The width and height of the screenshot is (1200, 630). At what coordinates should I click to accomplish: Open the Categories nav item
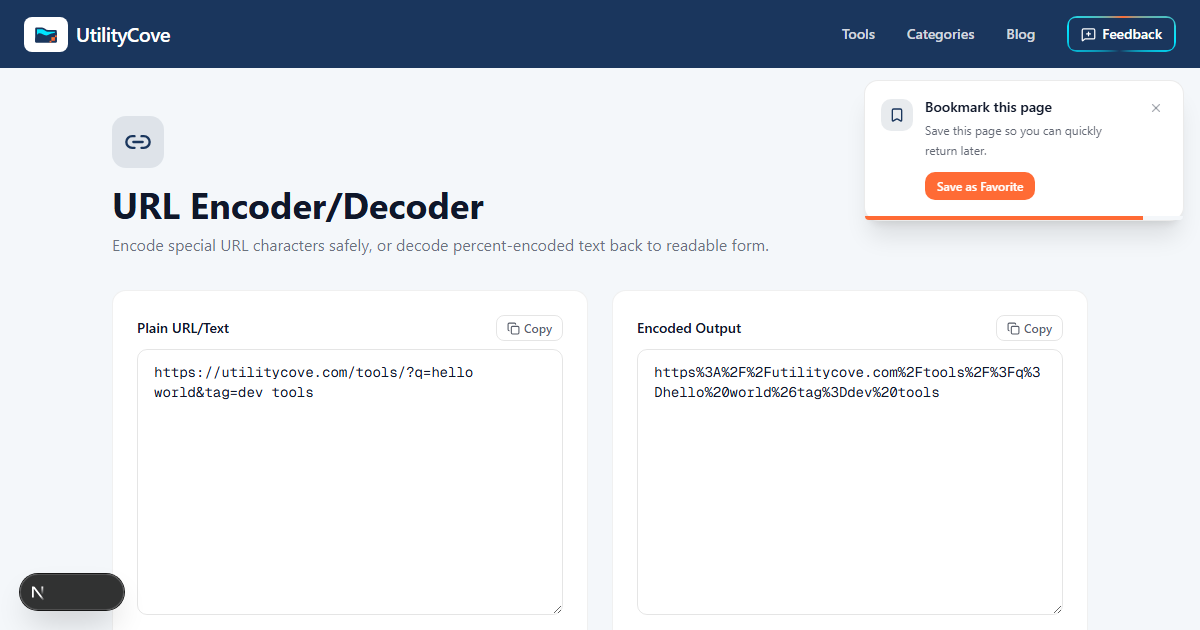pyautogui.click(x=940, y=34)
